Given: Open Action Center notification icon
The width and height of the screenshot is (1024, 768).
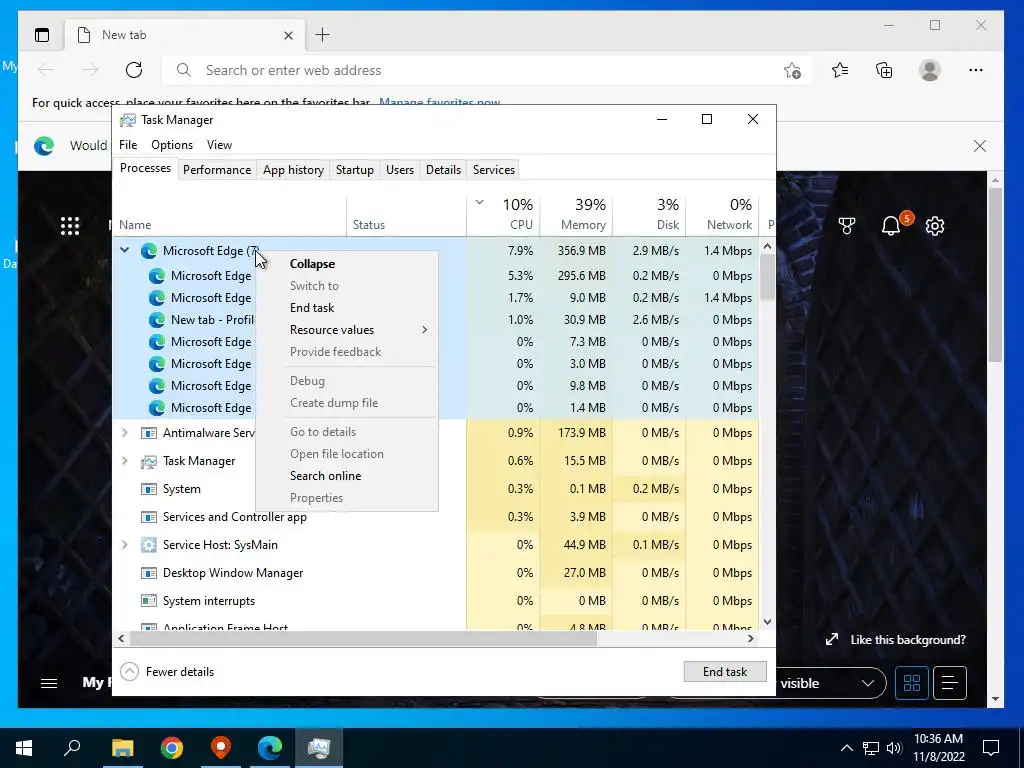Looking at the screenshot, I should 991,748.
